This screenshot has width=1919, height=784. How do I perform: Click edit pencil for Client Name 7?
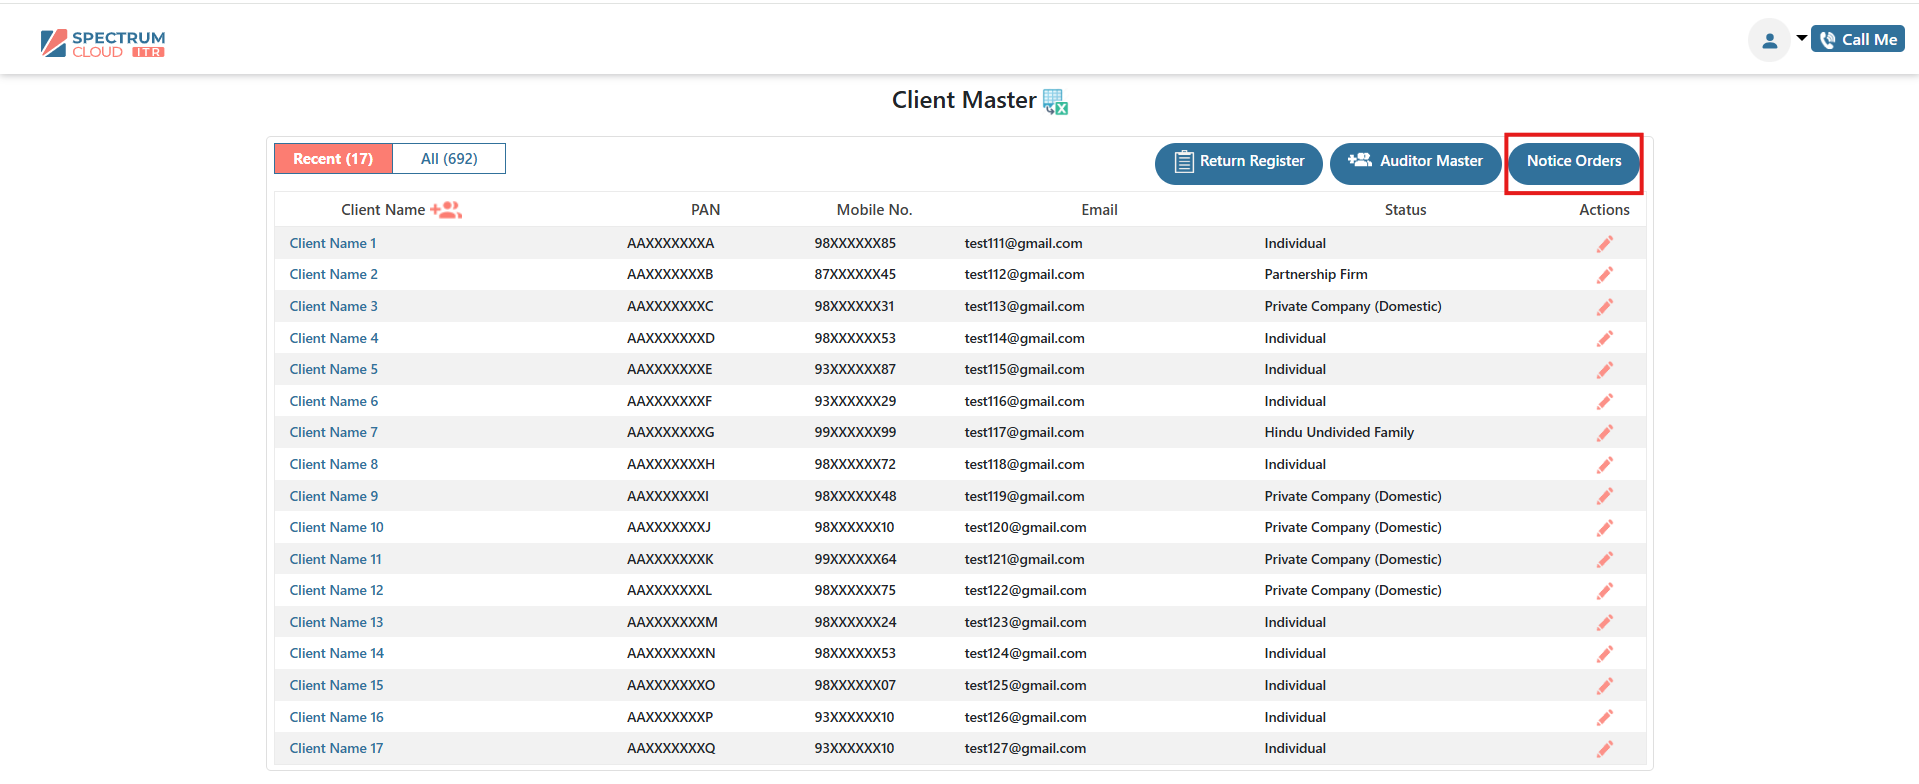coord(1604,433)
